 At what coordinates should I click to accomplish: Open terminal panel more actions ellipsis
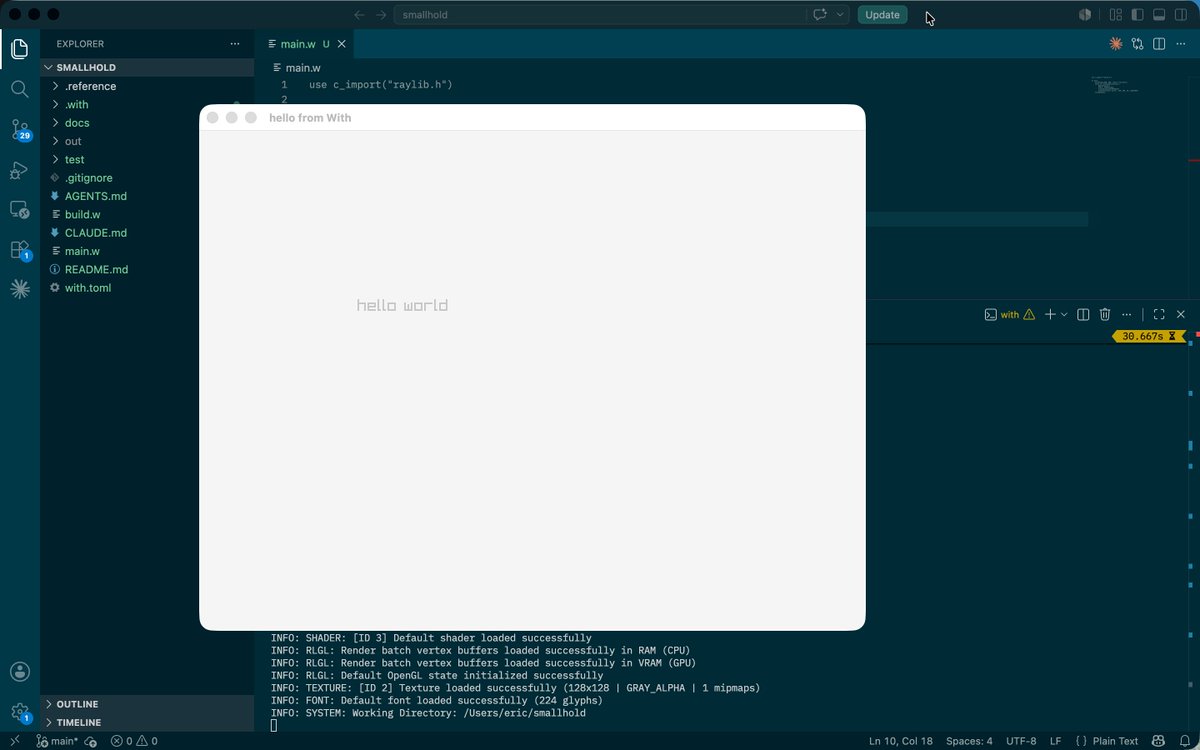coord(1127,314)
